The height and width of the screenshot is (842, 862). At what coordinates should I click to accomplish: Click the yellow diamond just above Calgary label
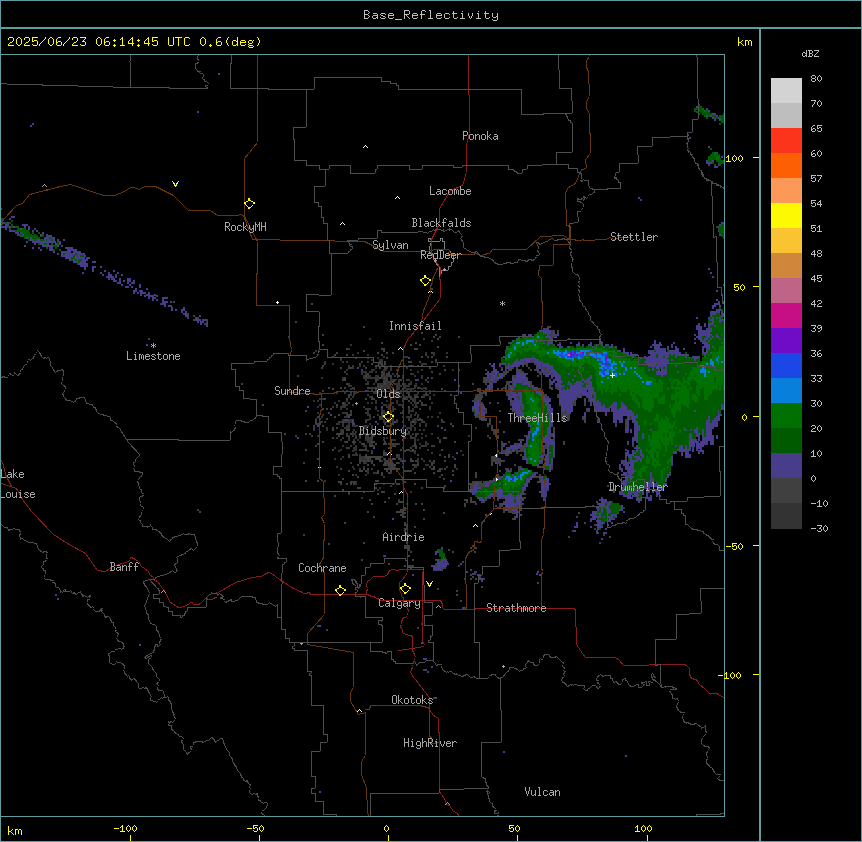tap(406, 589)
